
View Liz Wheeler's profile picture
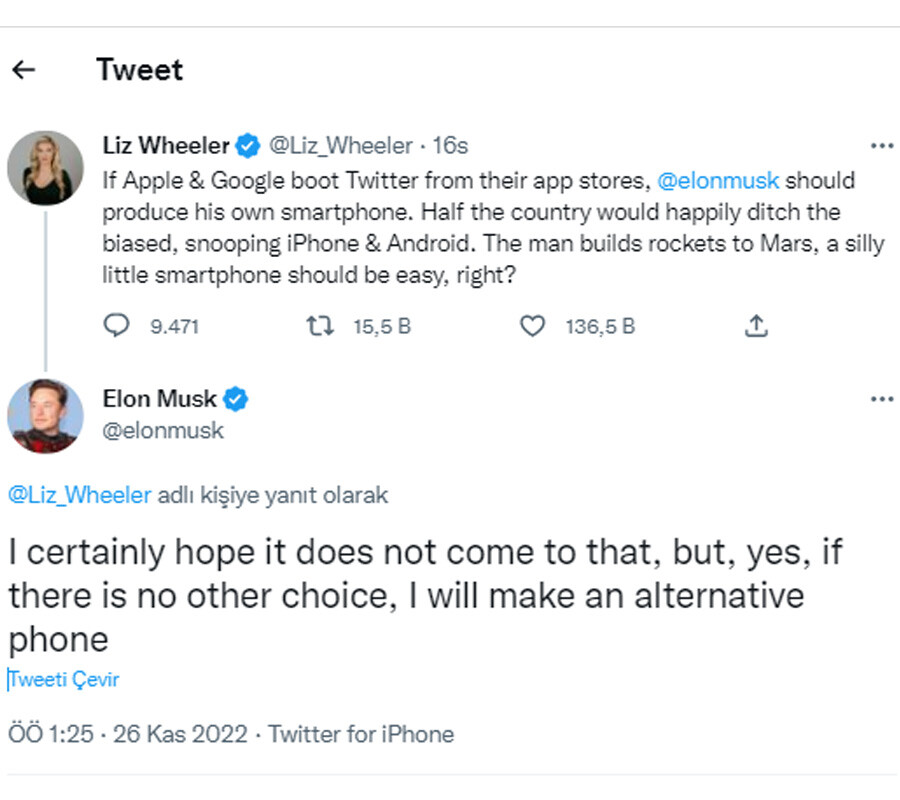[45, 167]
